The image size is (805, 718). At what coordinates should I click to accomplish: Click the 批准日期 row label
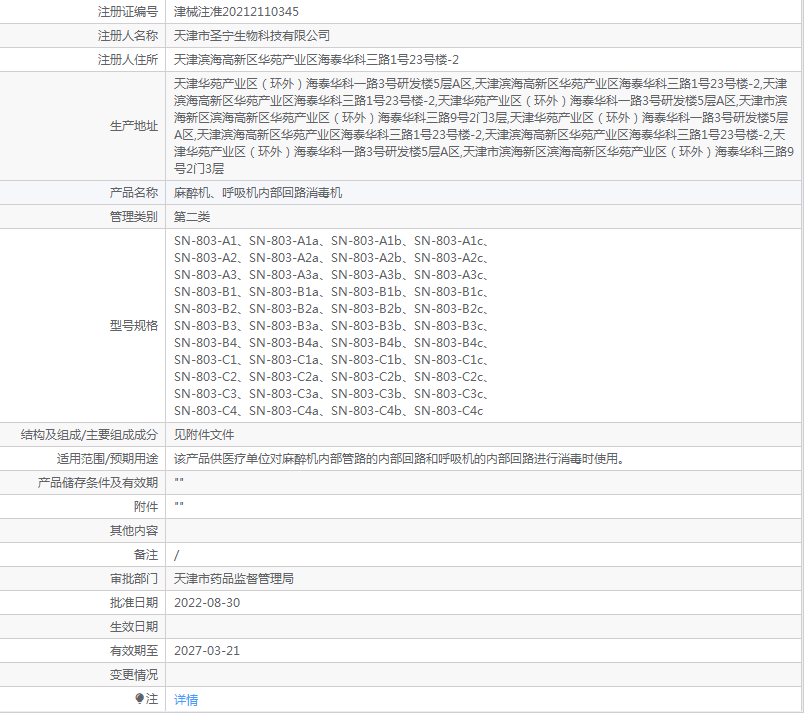click(133, 603)
